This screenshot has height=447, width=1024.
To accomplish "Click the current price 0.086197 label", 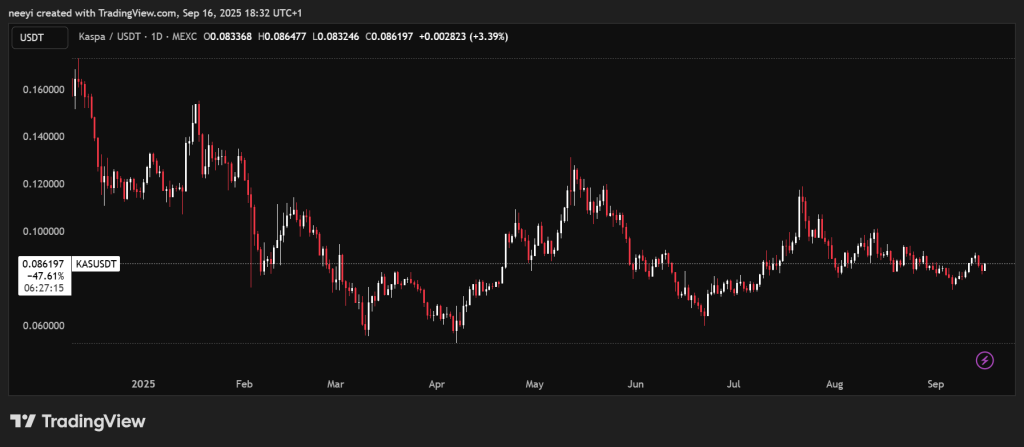I will click(42, 264).
